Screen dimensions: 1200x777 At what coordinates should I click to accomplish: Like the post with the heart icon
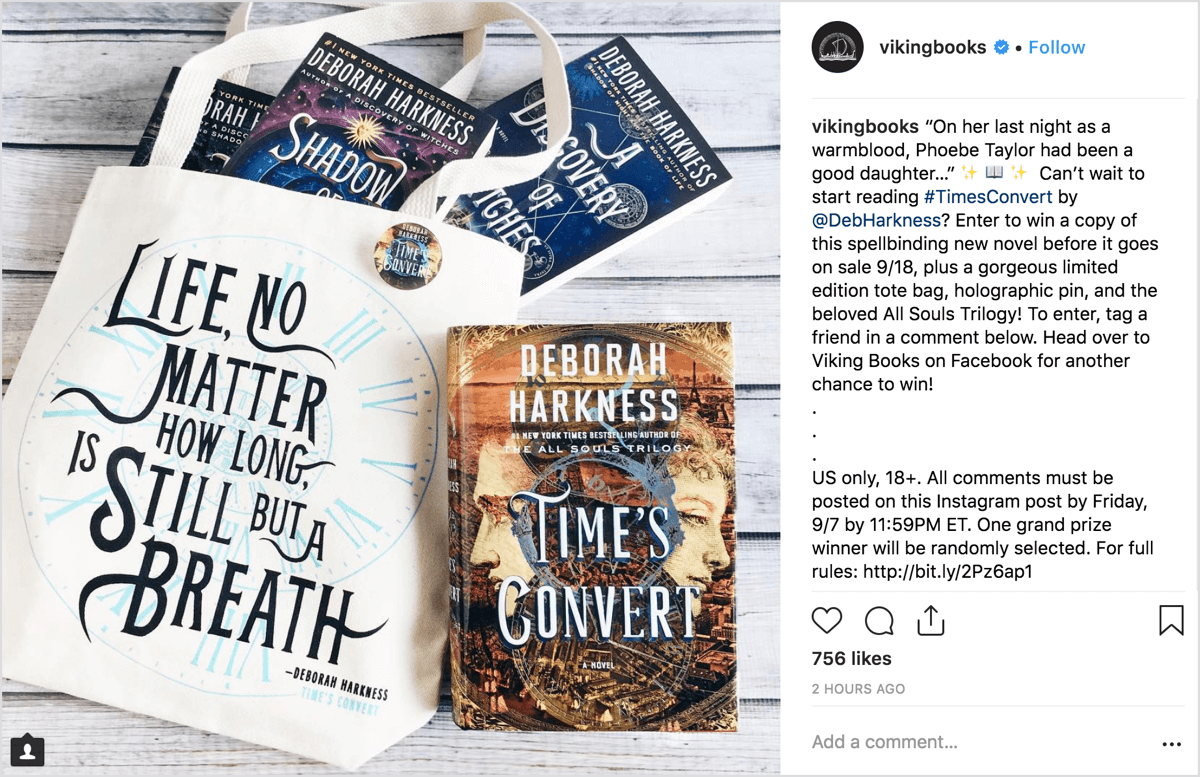(x=827, y=621)
